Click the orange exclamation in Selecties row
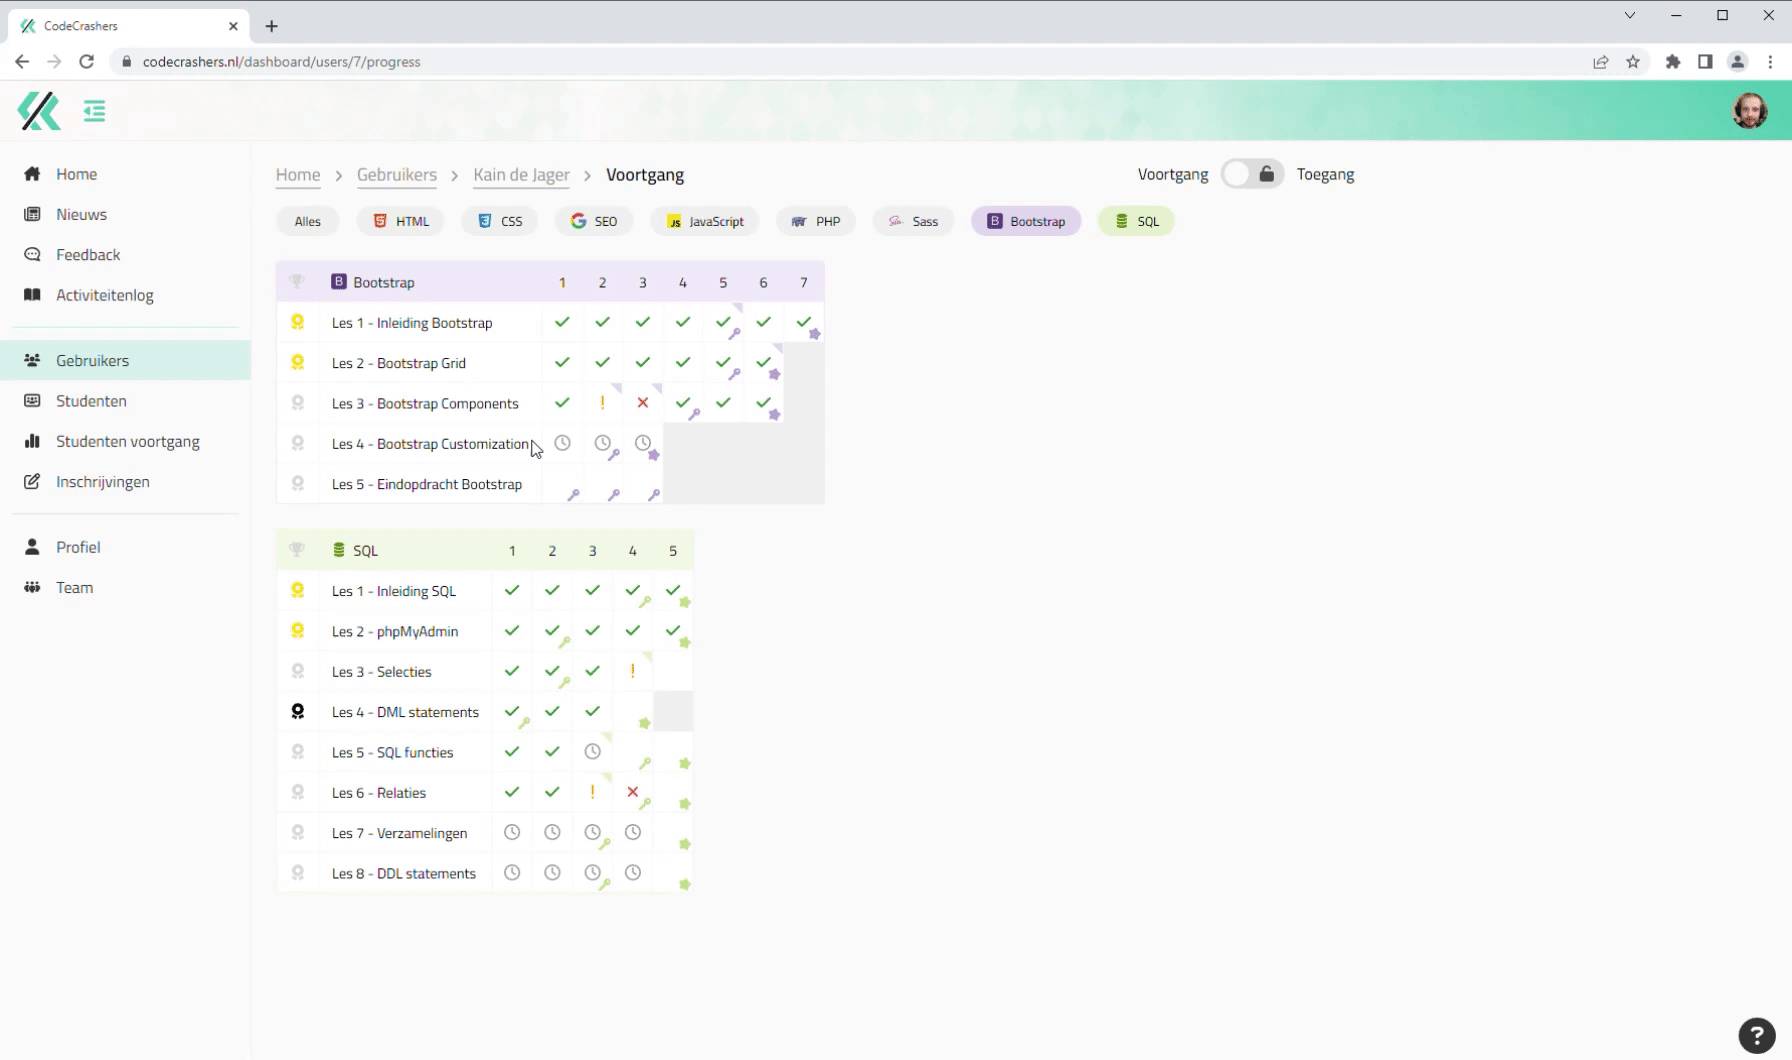The height and width of the screenshot is (1060, 1792). (x=633, y=672)
